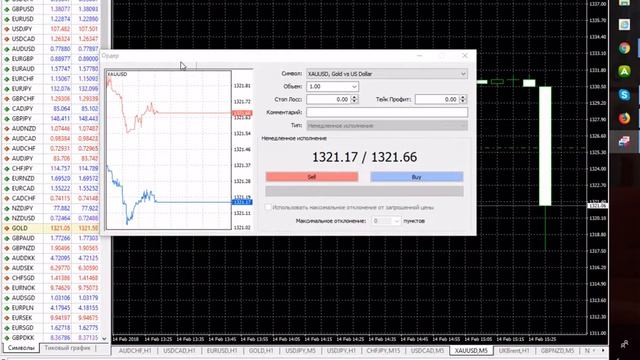Adjust the Тейк Профит spinner arrows
Screen dimensions: 640x360
coord(463,99)
